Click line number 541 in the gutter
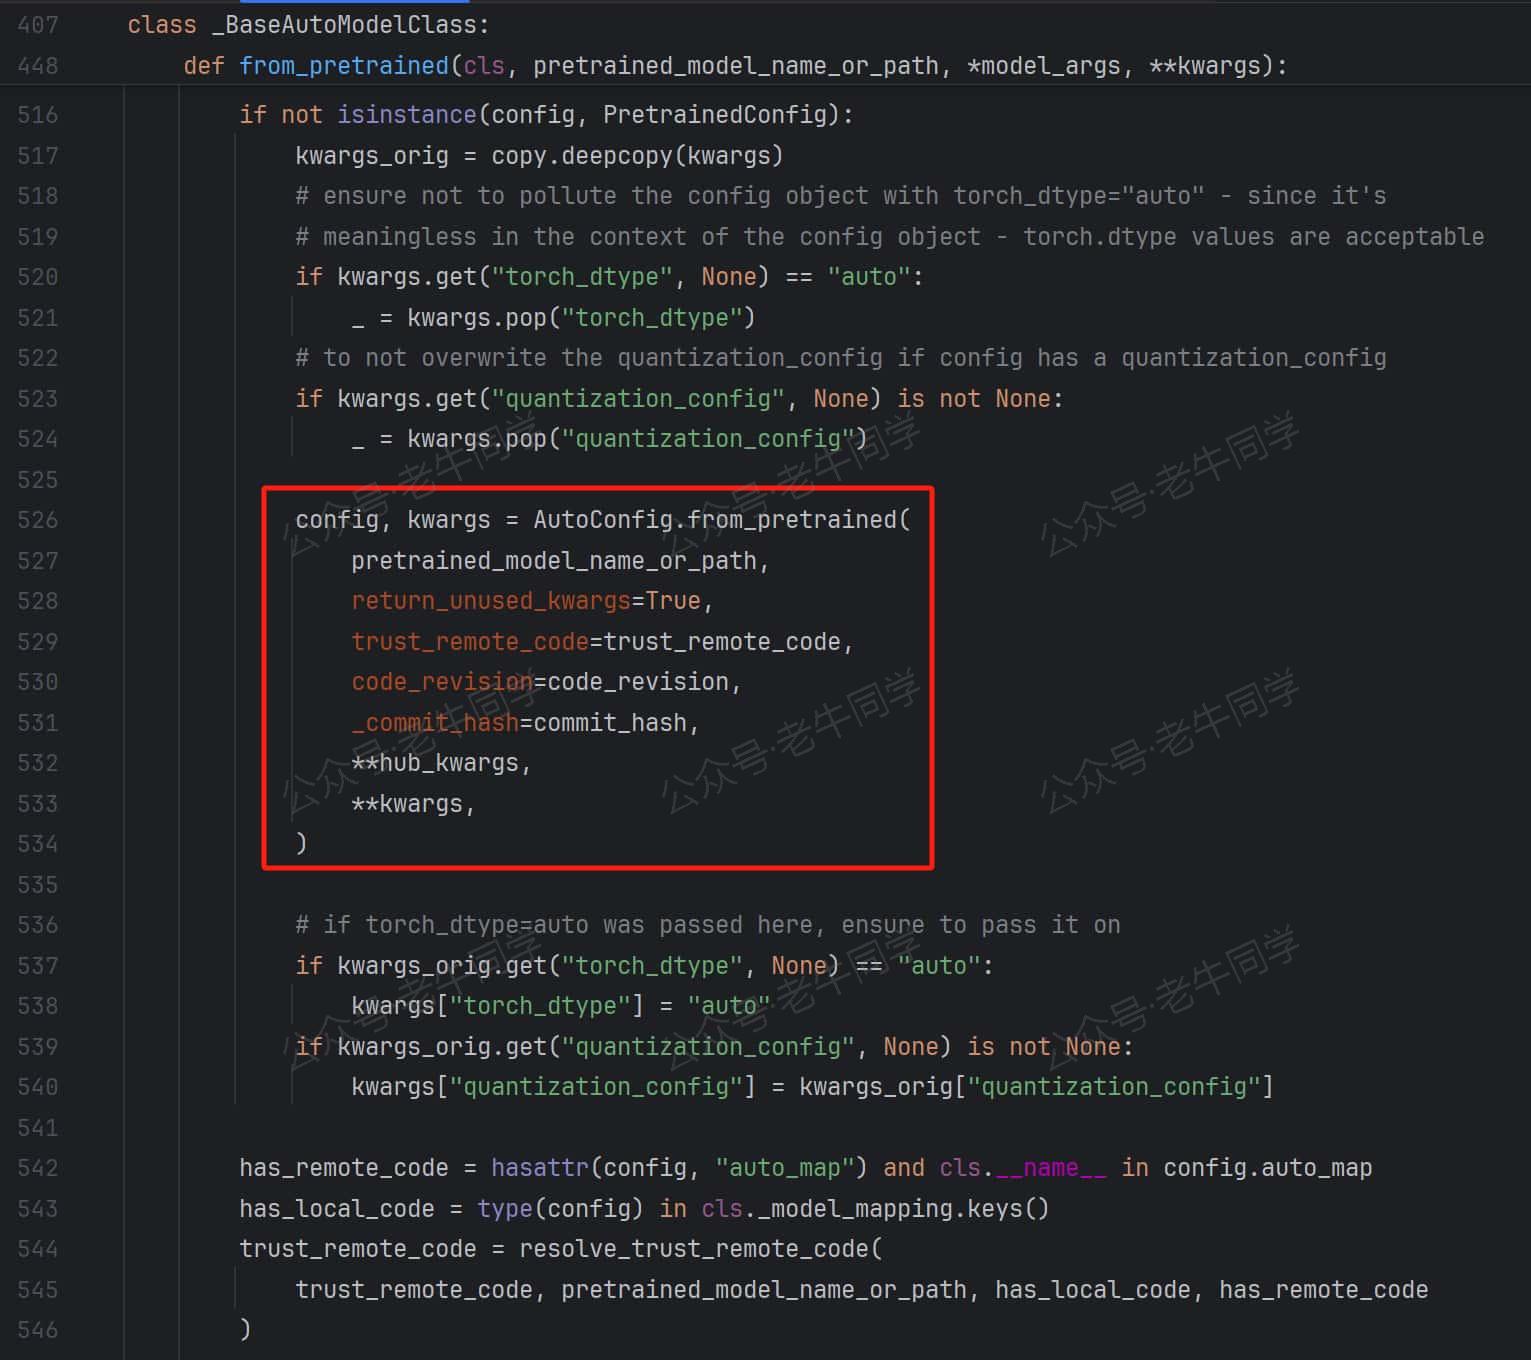The height and width of the screenshot is (1360, 1531). 38,1128
